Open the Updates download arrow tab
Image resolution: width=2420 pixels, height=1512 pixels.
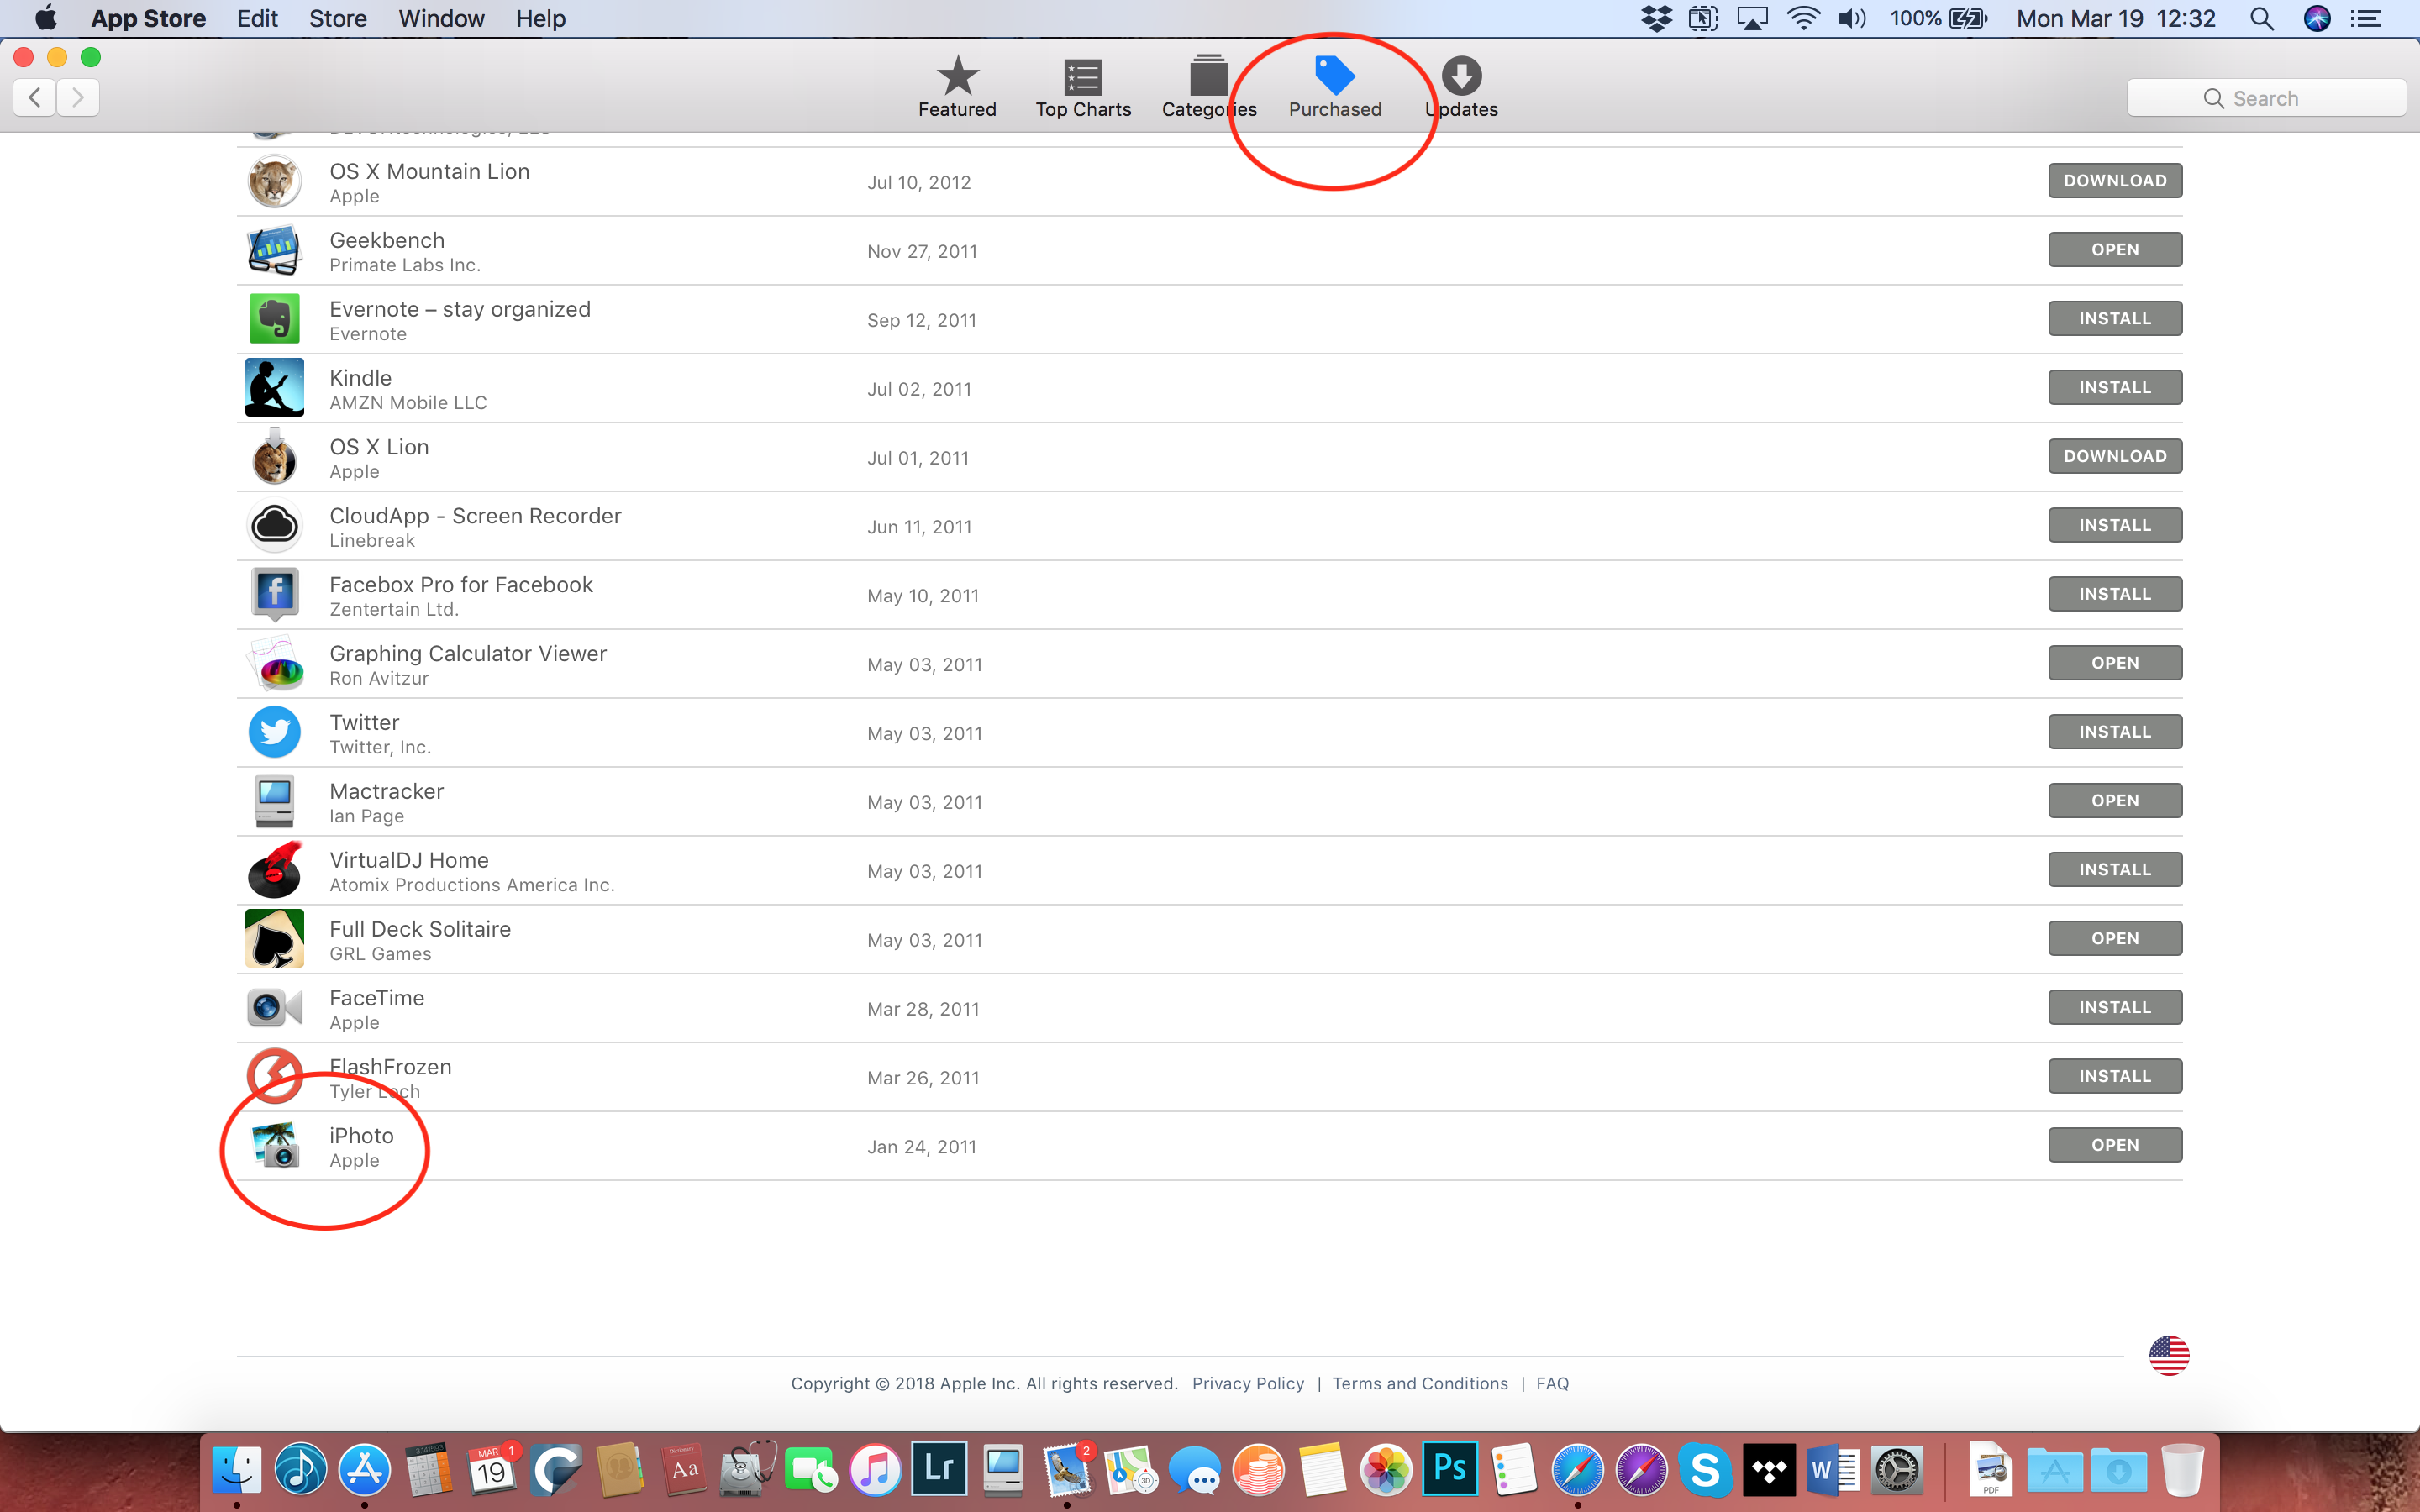[1461, 86]
